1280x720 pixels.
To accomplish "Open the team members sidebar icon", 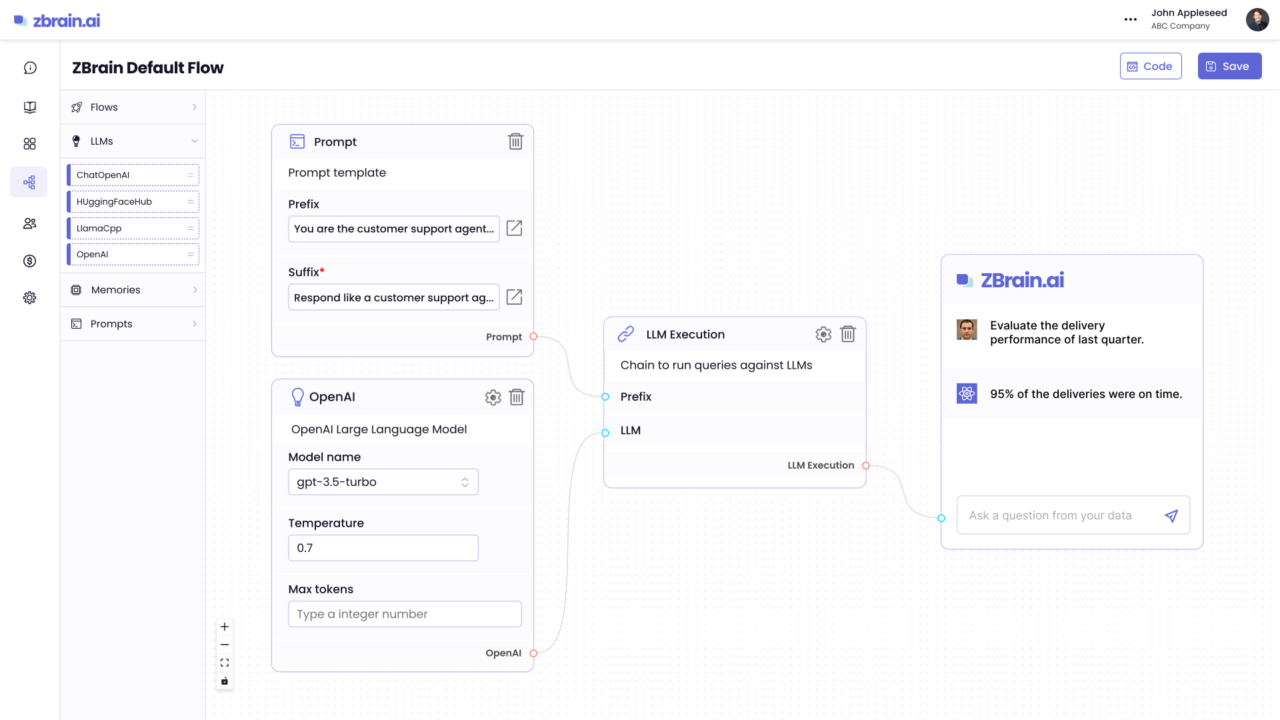I will tap(29, 223).
